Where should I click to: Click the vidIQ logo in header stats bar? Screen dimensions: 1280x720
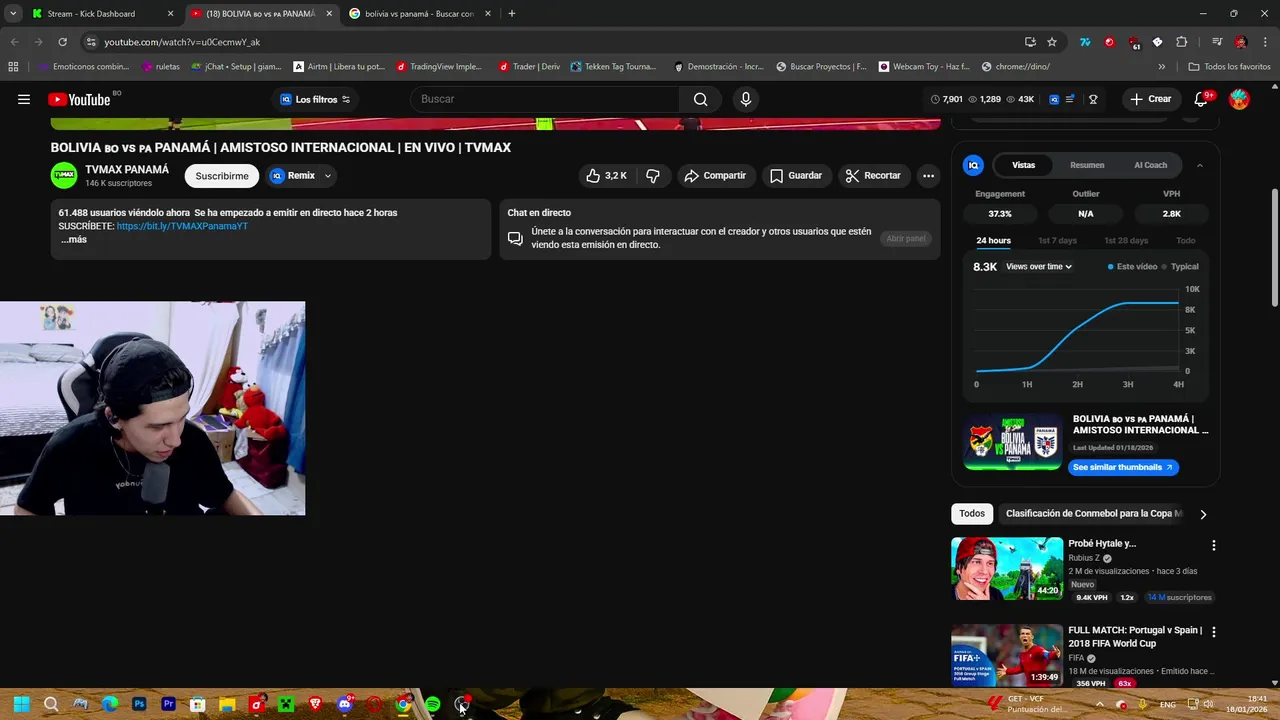pyautogui.click(x=1054, y=99)
